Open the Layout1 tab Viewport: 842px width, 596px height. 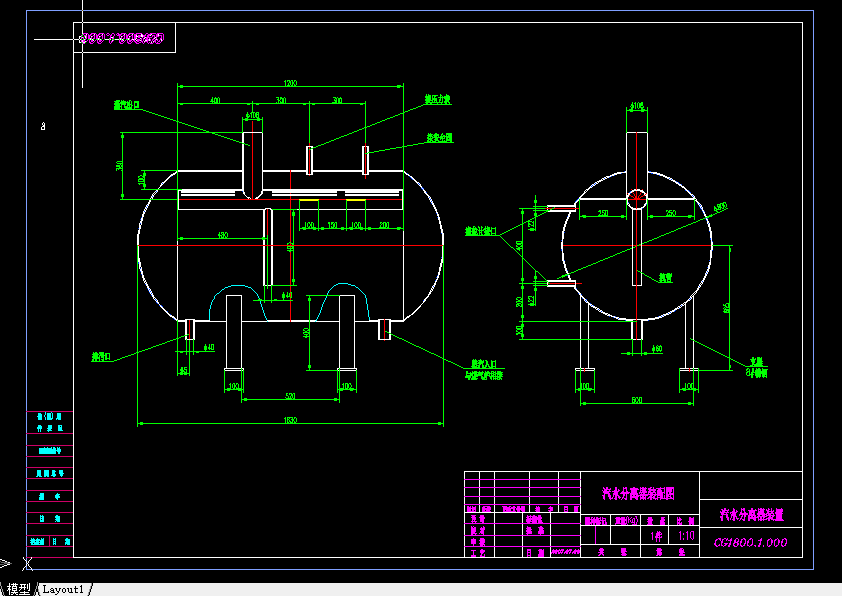63,589
